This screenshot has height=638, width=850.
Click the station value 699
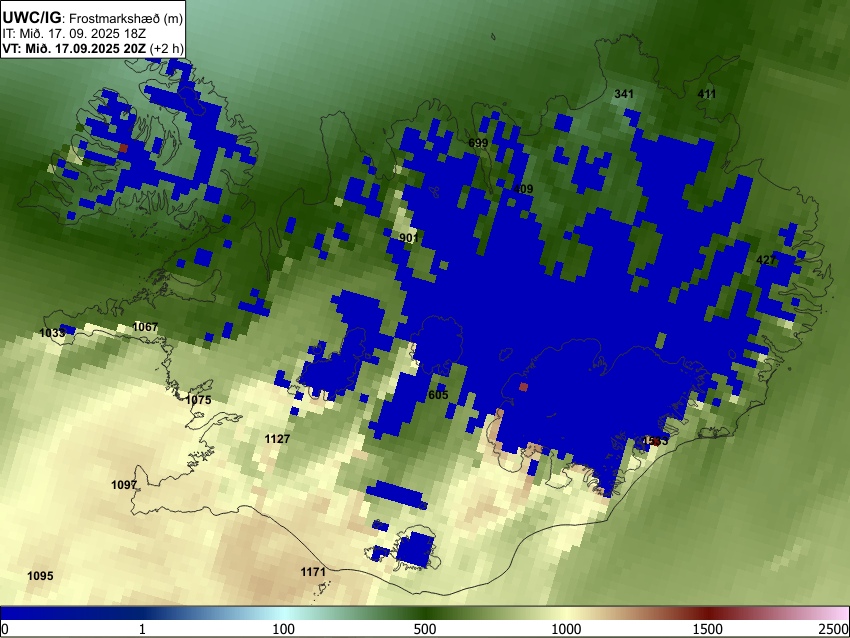click(478, 143)
